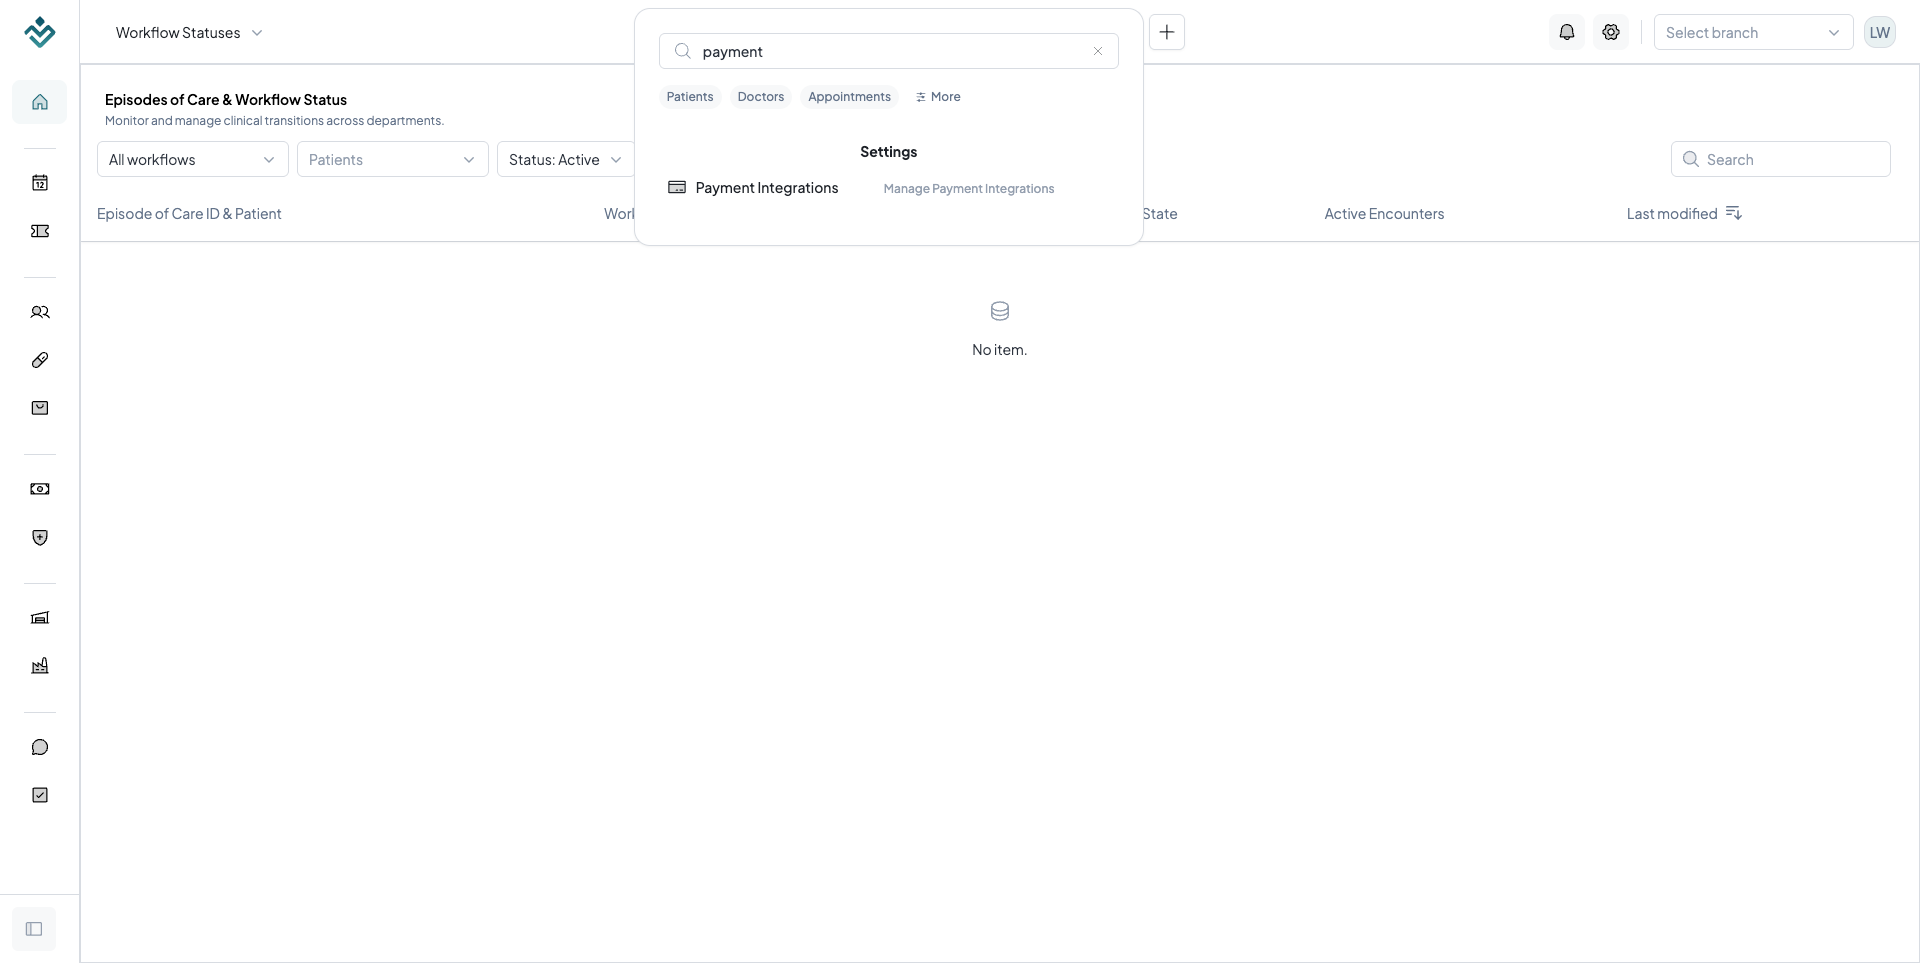
Task: Click the No item. message
Action: point(1000,349)
